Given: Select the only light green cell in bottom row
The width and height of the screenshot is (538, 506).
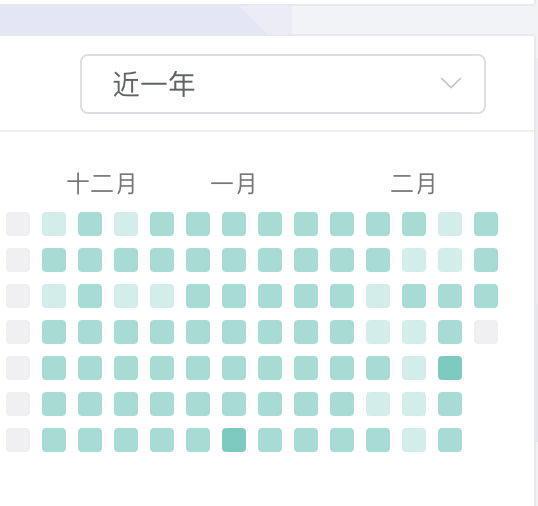Looking at the screenshot, I should click(x=414, y=440).
